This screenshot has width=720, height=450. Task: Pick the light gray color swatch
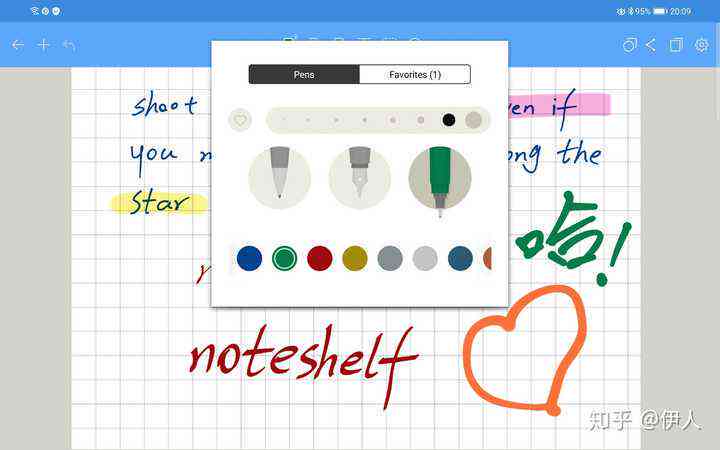click(425, 258)
